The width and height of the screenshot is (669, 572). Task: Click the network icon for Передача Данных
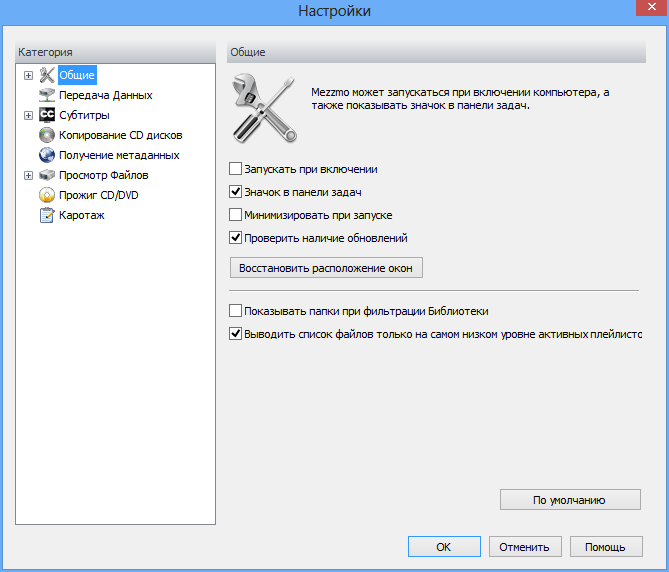click(47, 95)
